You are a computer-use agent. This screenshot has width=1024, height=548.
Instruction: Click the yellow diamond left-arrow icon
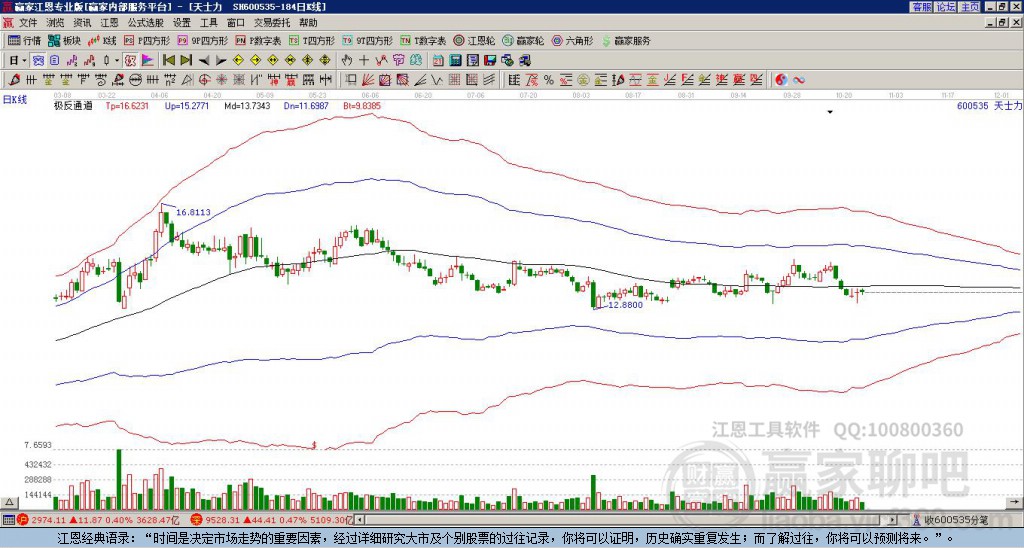(x=238, y=61)
